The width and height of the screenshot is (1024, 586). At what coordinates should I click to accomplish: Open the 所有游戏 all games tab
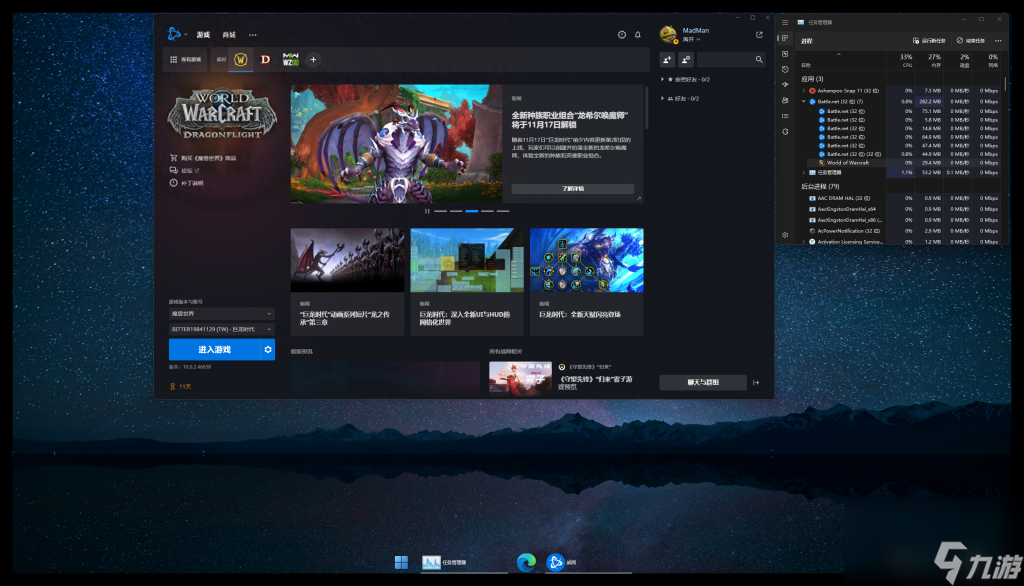(187, 59)
